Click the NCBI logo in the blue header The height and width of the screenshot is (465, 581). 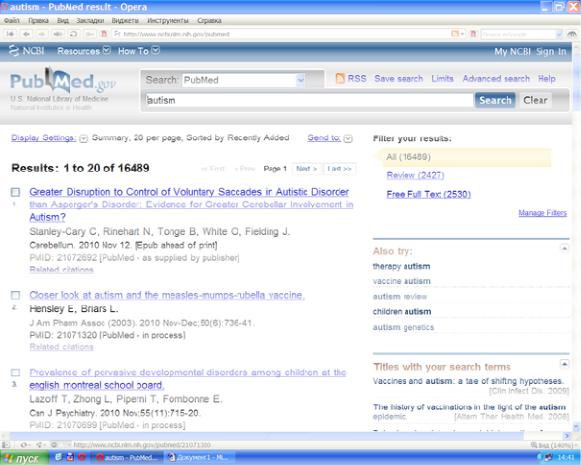coord(27,51)
